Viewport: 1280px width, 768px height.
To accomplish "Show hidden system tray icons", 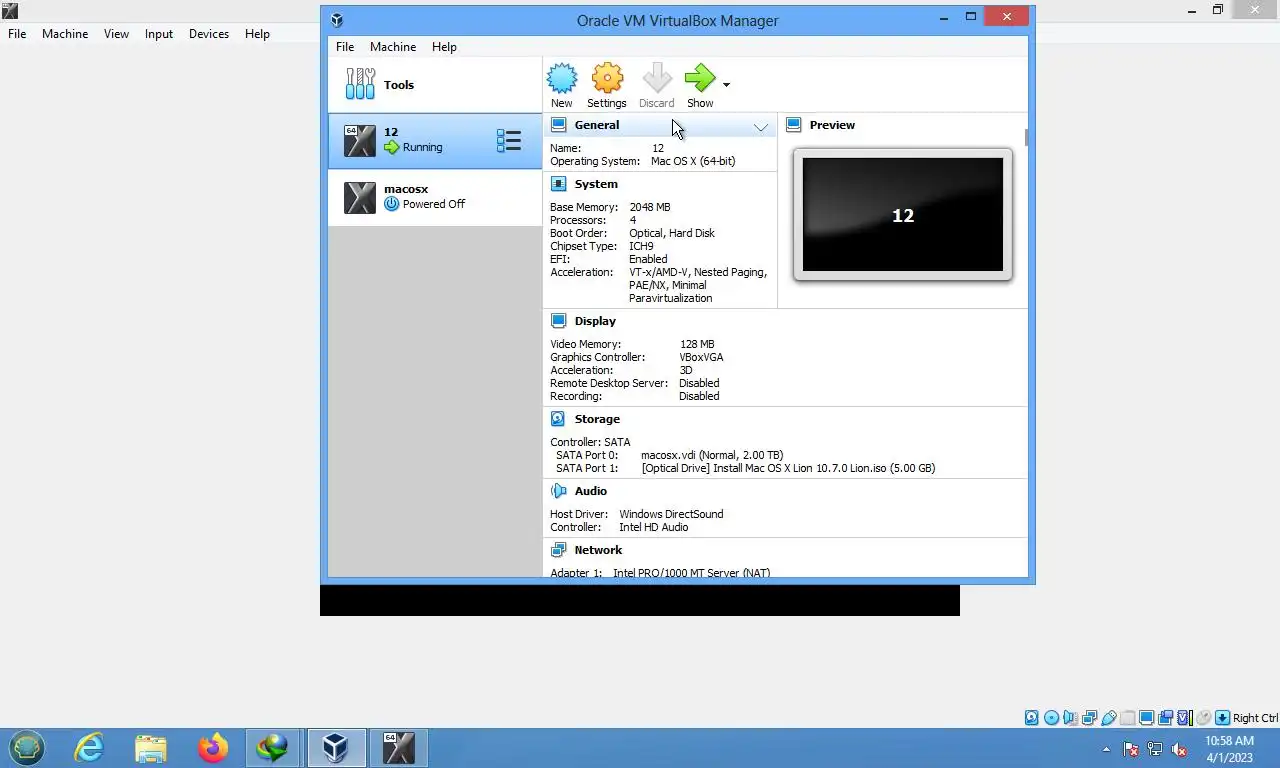I will (x=1106, y=749).
